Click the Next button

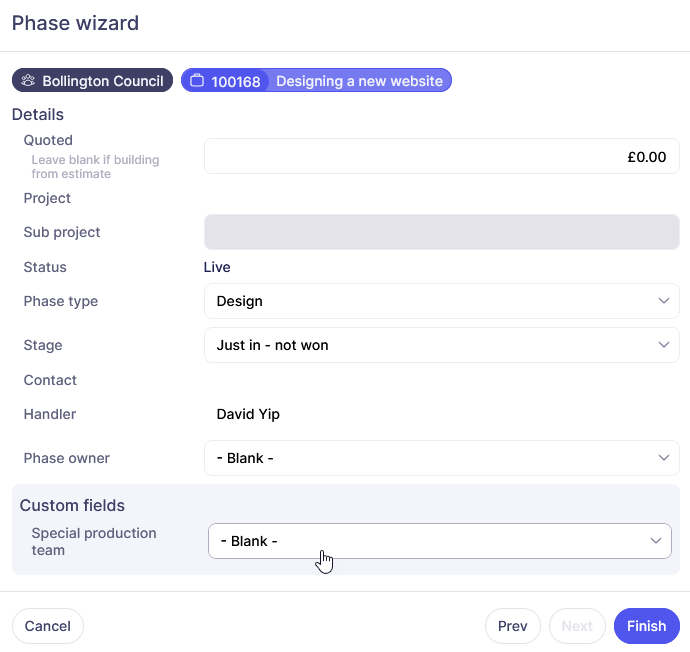pyautogui.click(x=577, y=626)
